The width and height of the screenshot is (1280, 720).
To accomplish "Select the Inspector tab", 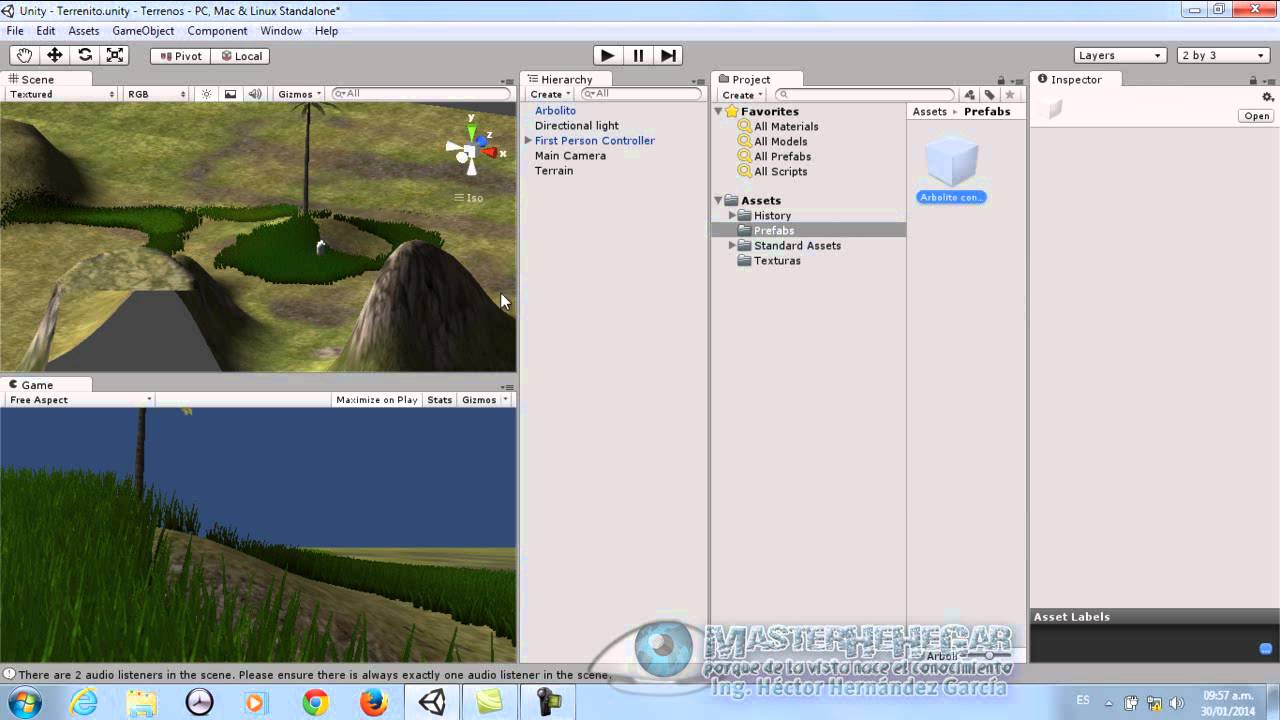I will (1076, 79).
